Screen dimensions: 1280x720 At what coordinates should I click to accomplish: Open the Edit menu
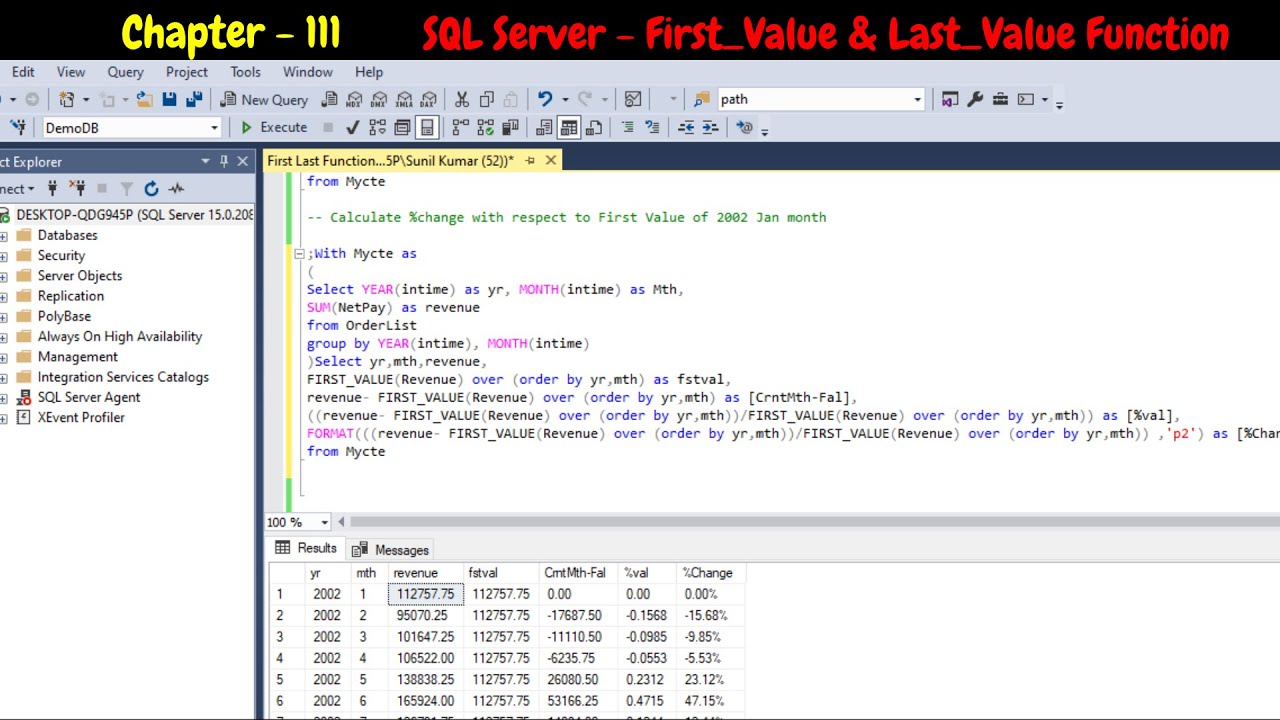[23, 72]
